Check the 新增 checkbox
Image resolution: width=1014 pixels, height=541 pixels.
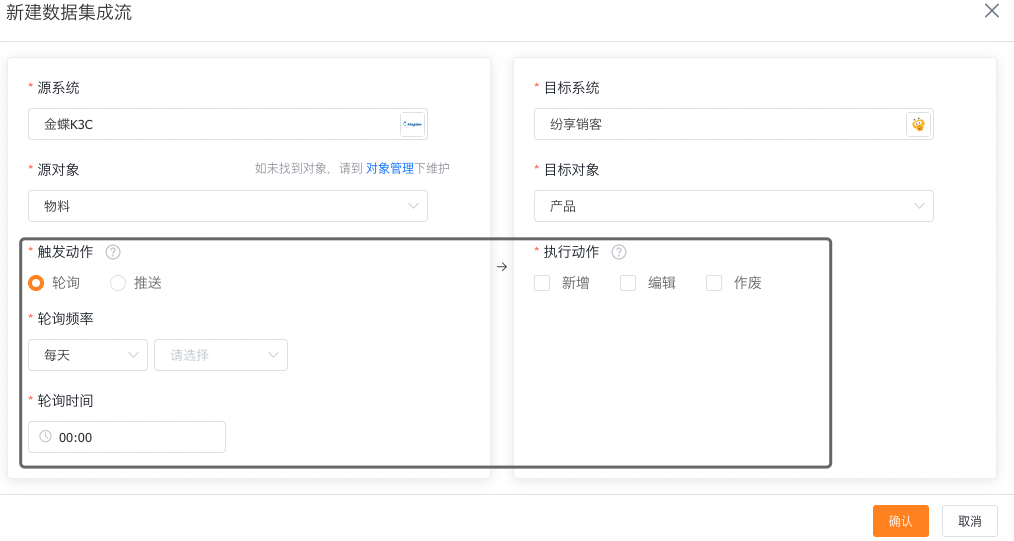pos(542,282)
